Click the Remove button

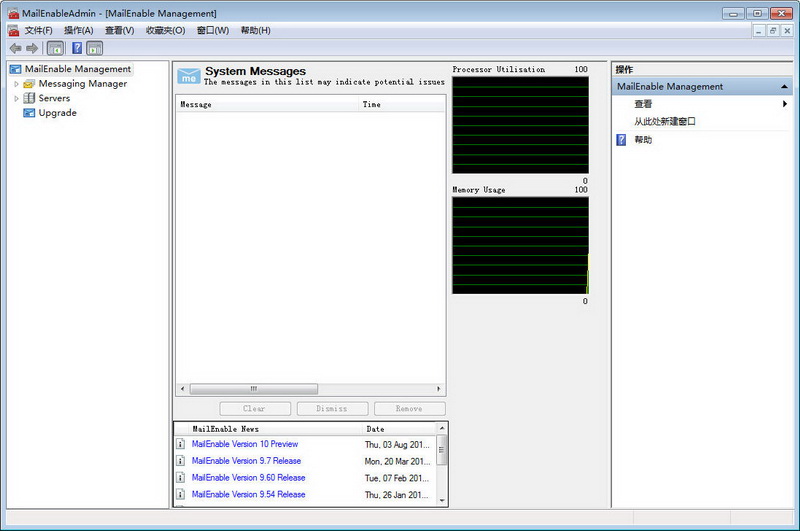pos(410,409)
